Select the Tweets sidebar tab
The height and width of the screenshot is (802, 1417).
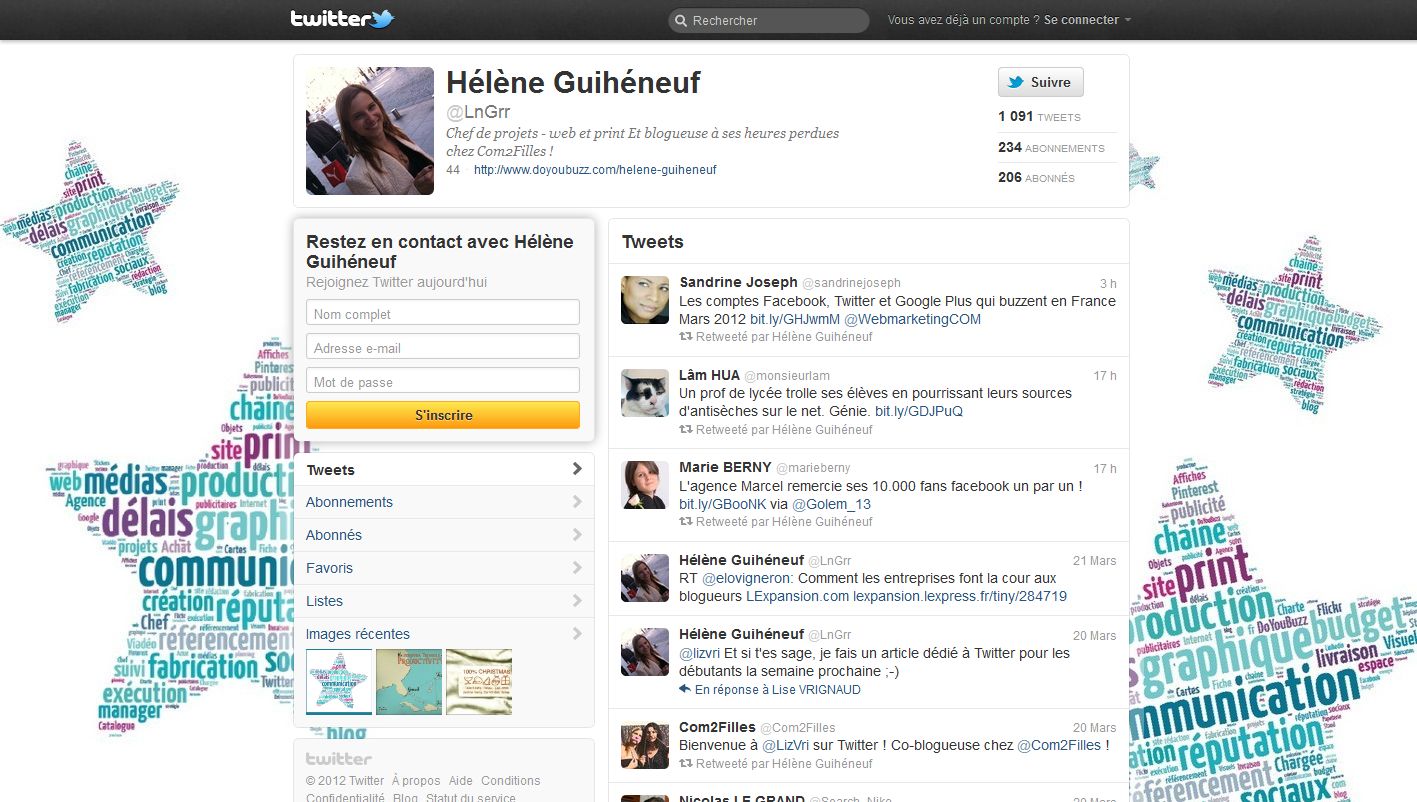pyautogui.click(x=444, y=469)
